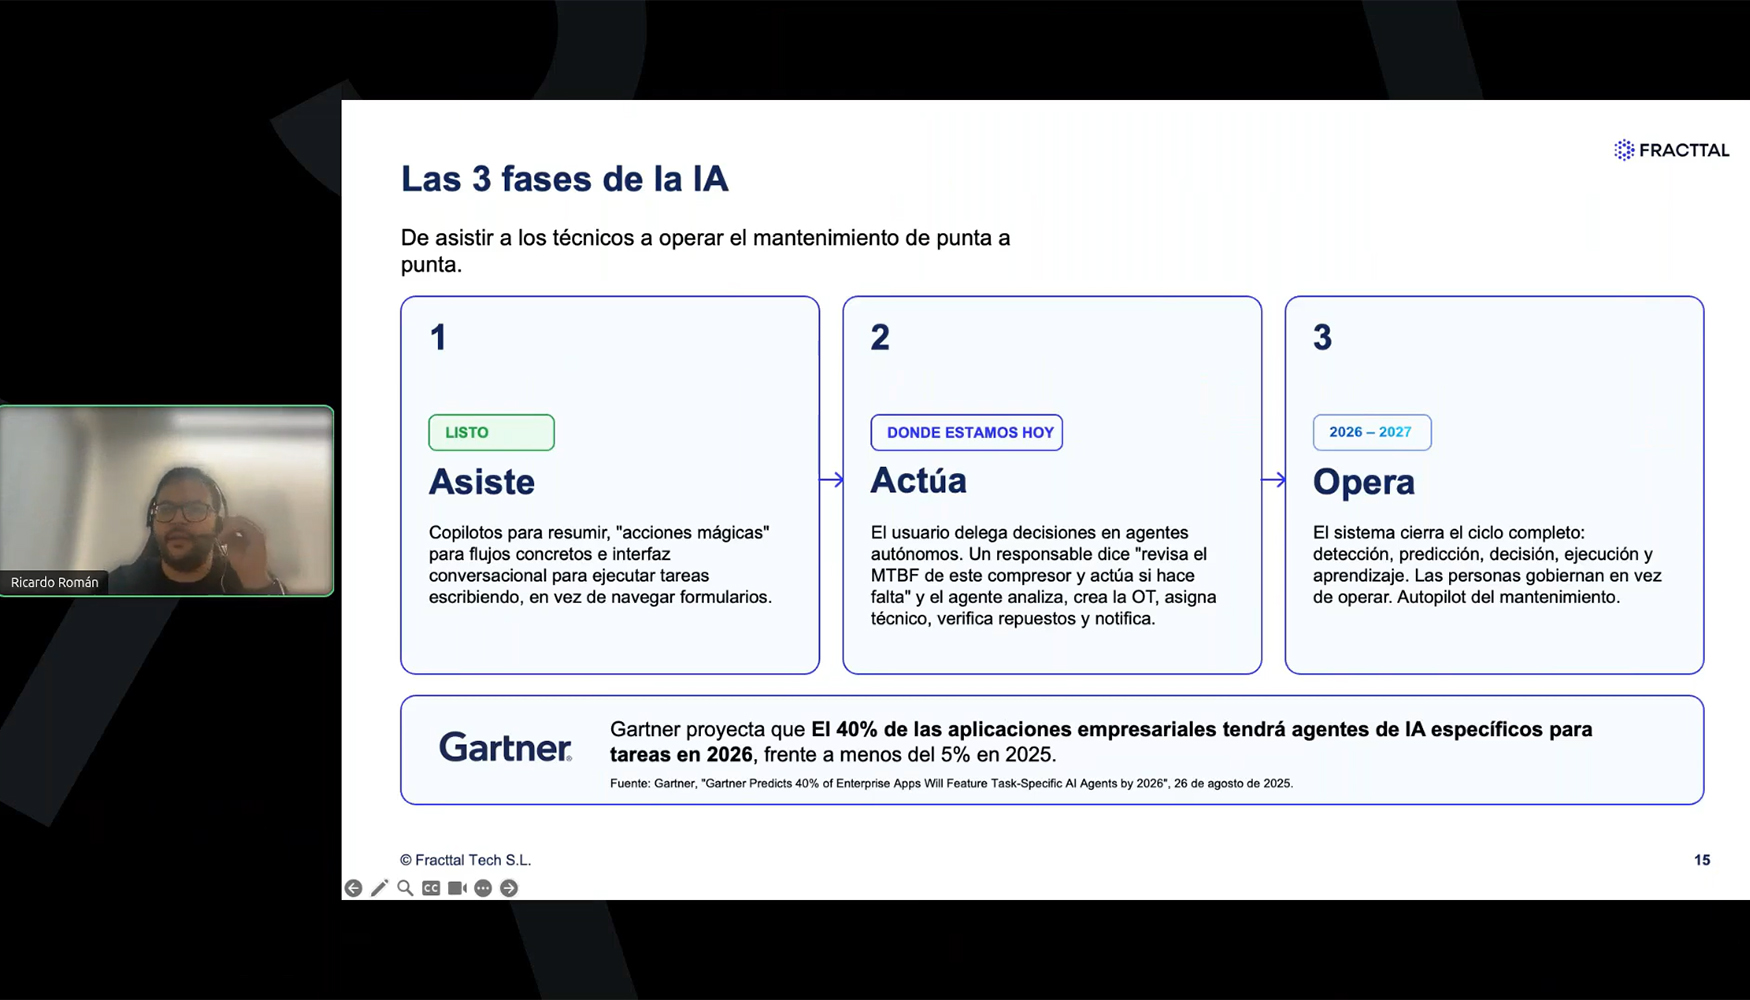Click the 2026 – 2027 badge
This screenshot has height=1000, width=1750.
(1371, 432)
